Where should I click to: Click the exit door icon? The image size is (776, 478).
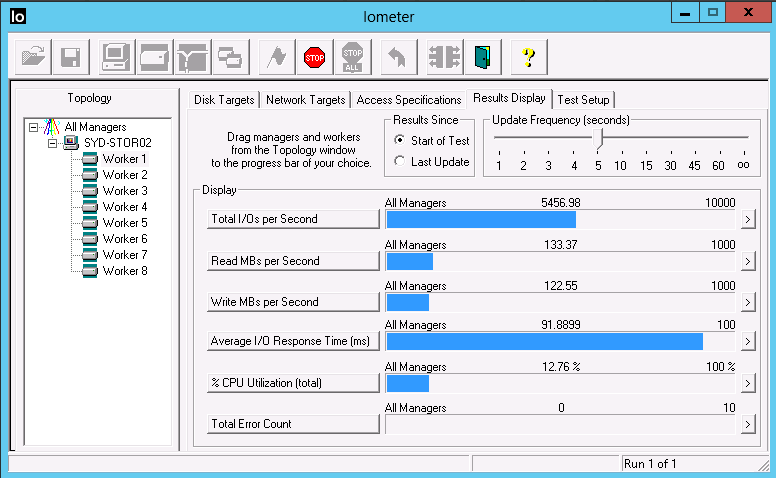click(483, 57)
